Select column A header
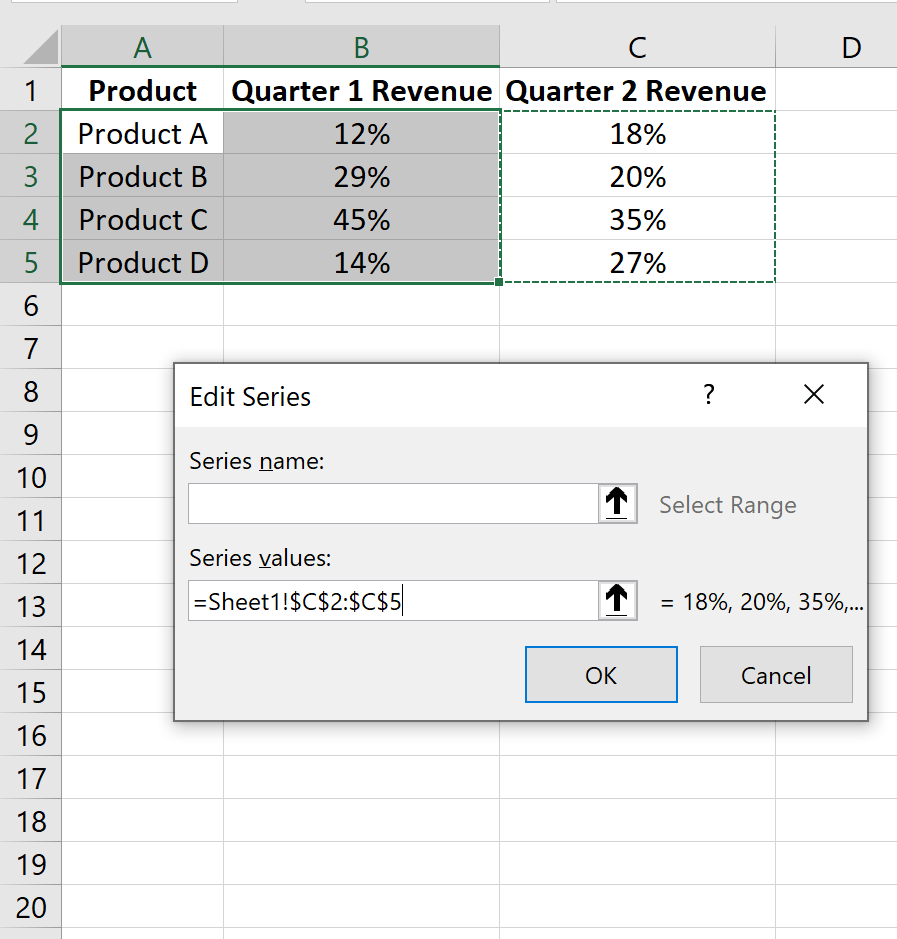Screen dimensions: 897x939 pyautogui.click(x=143, y=47)
